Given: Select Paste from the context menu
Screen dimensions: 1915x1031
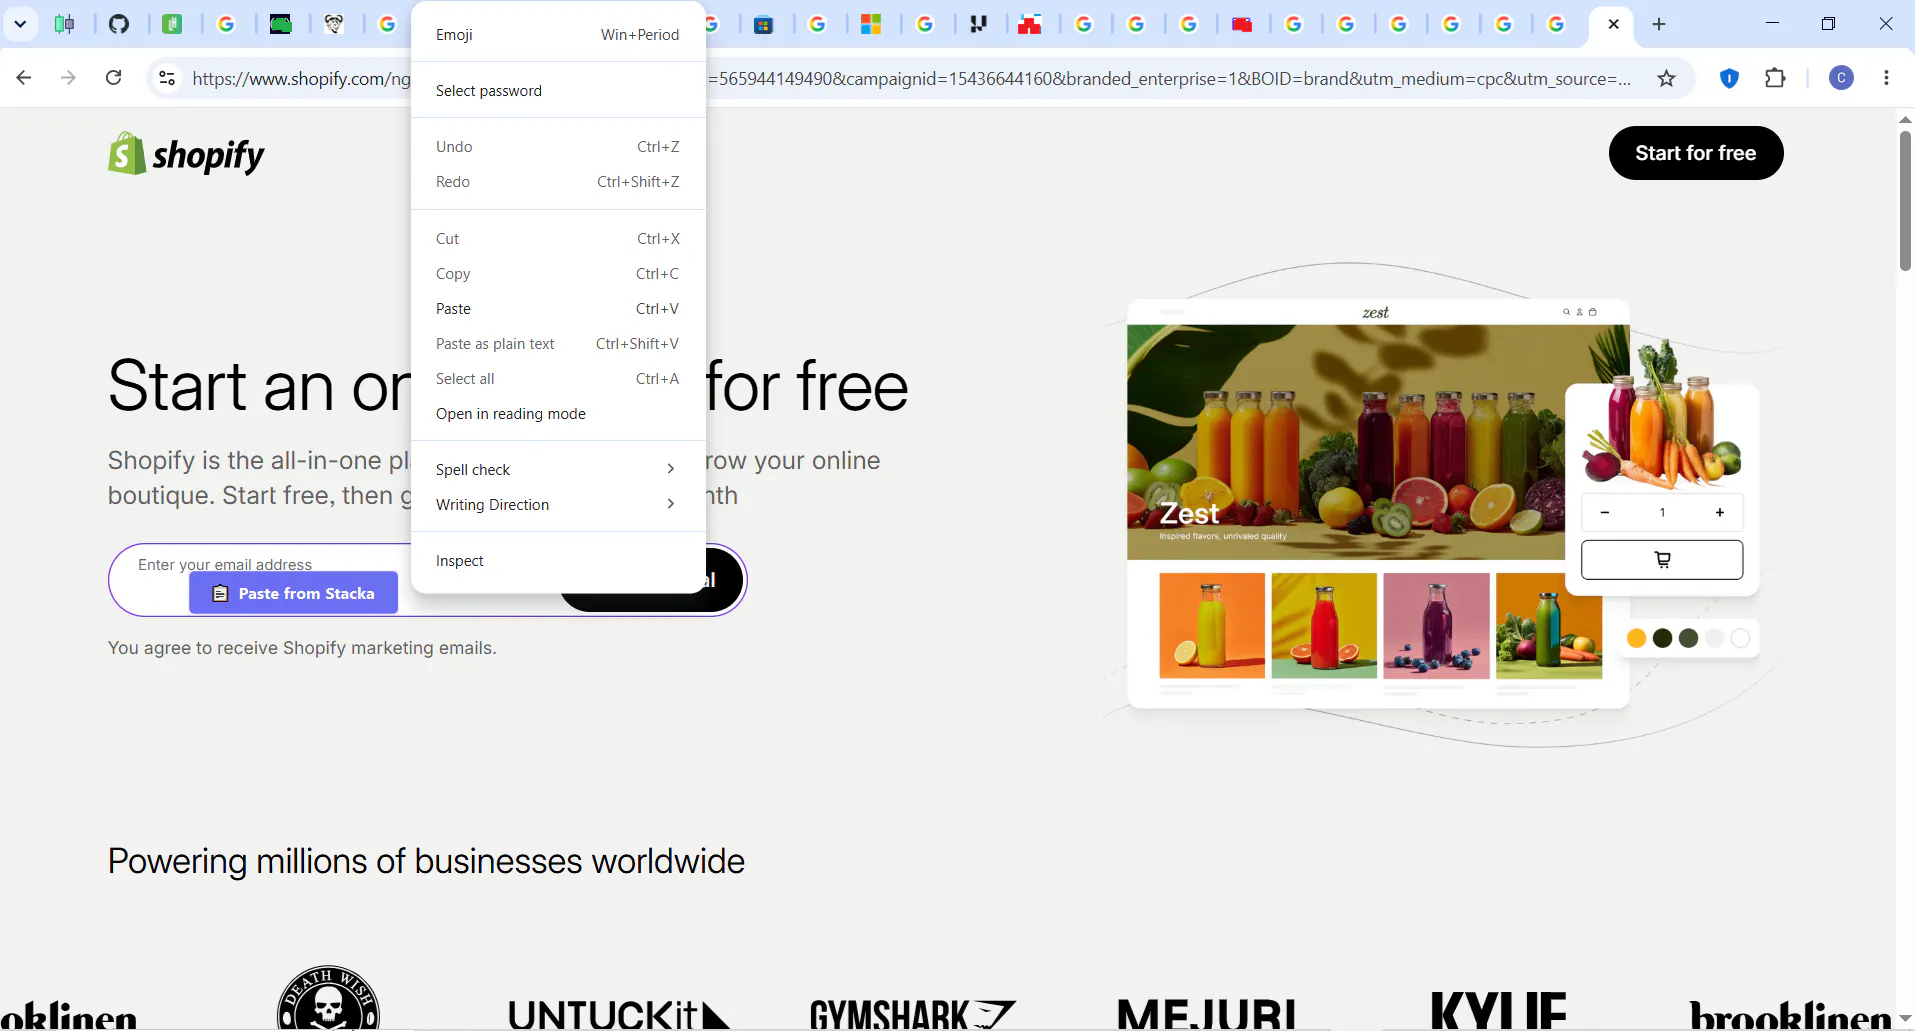Looking at the screenshot, I should coord(558,309).
